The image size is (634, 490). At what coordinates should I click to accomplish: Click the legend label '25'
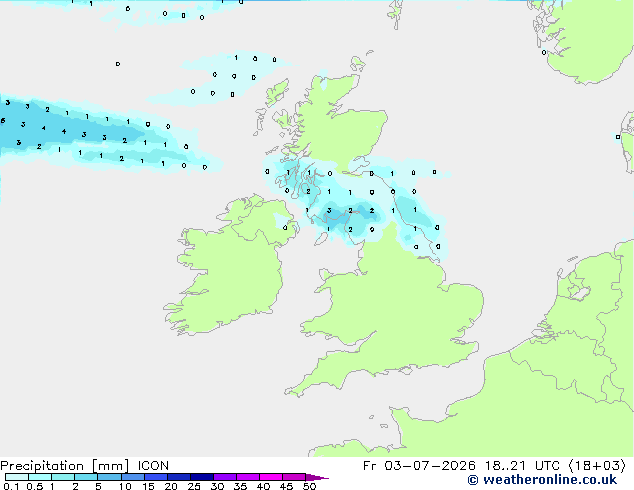pyautogui.click(x=194, y=486)
